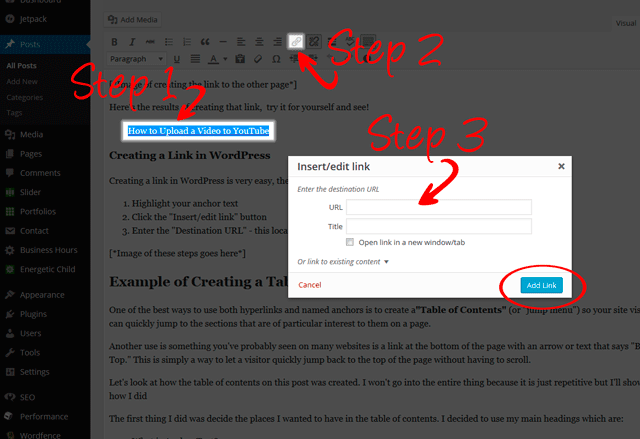Viewport: 640px width, 439px height.
Task: Switch to the Visual editor tab
Action: tap(626, 23)
